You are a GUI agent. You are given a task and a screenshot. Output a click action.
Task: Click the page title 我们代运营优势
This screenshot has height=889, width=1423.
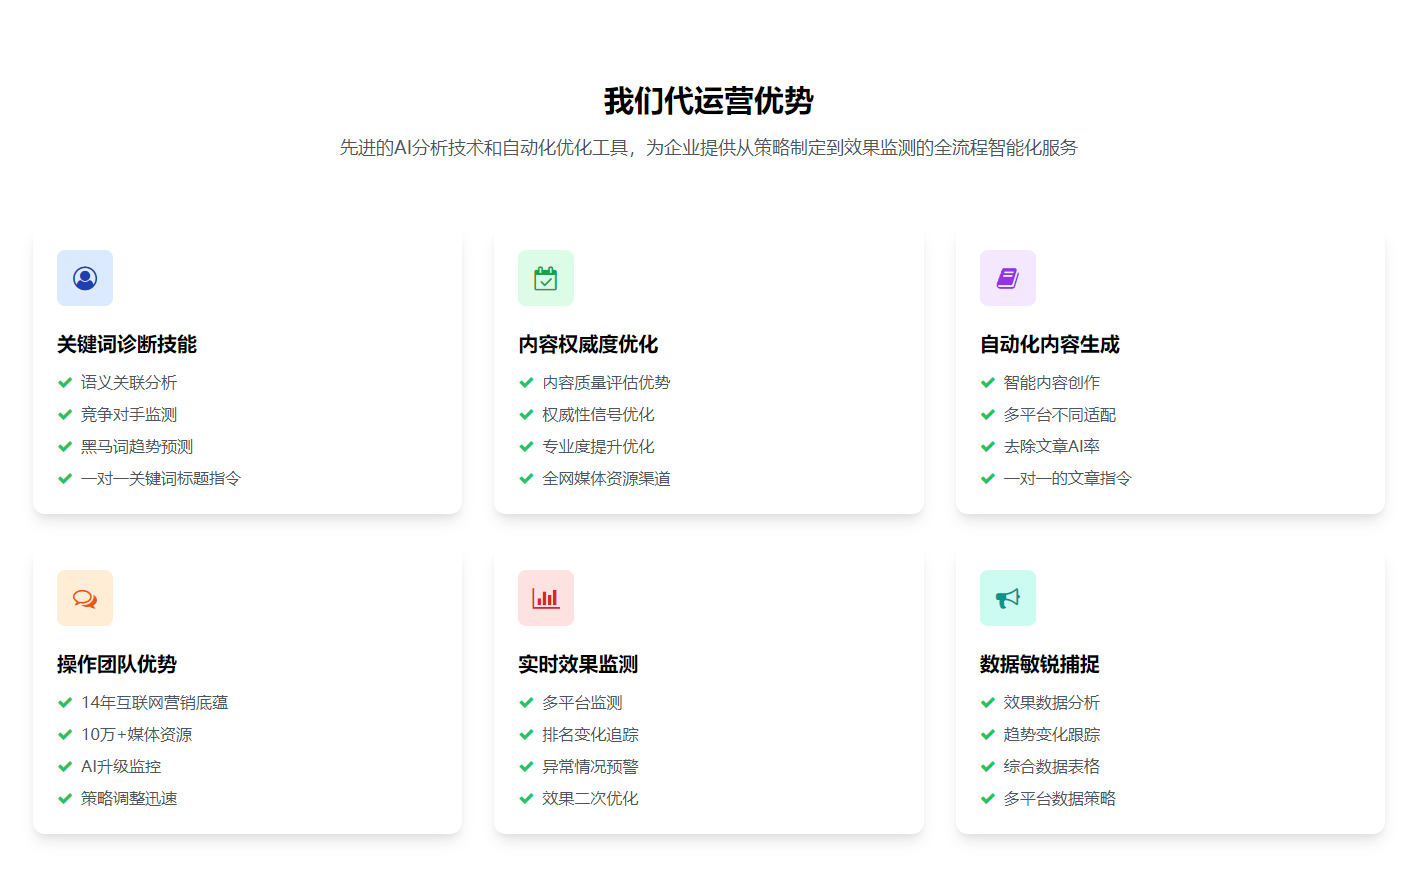pos(711,100)
